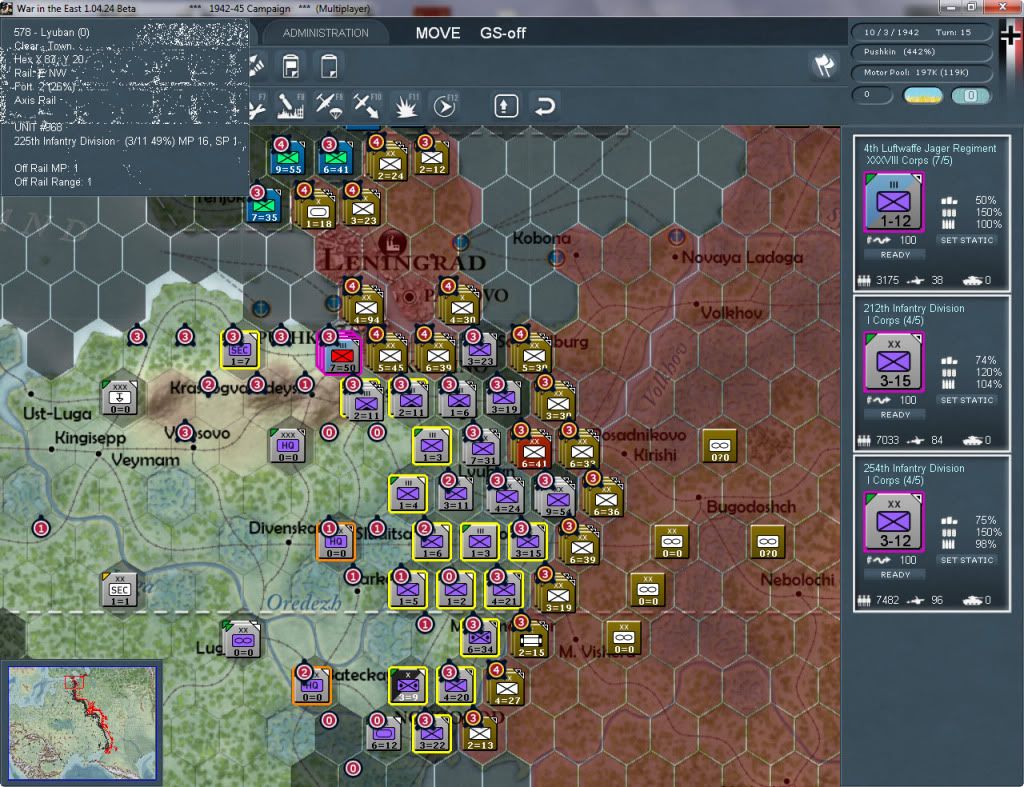The height and width of the screenshot is (787, 1024).
Task: Select Soviet armored counter 2=15
Action: [531, 640]
